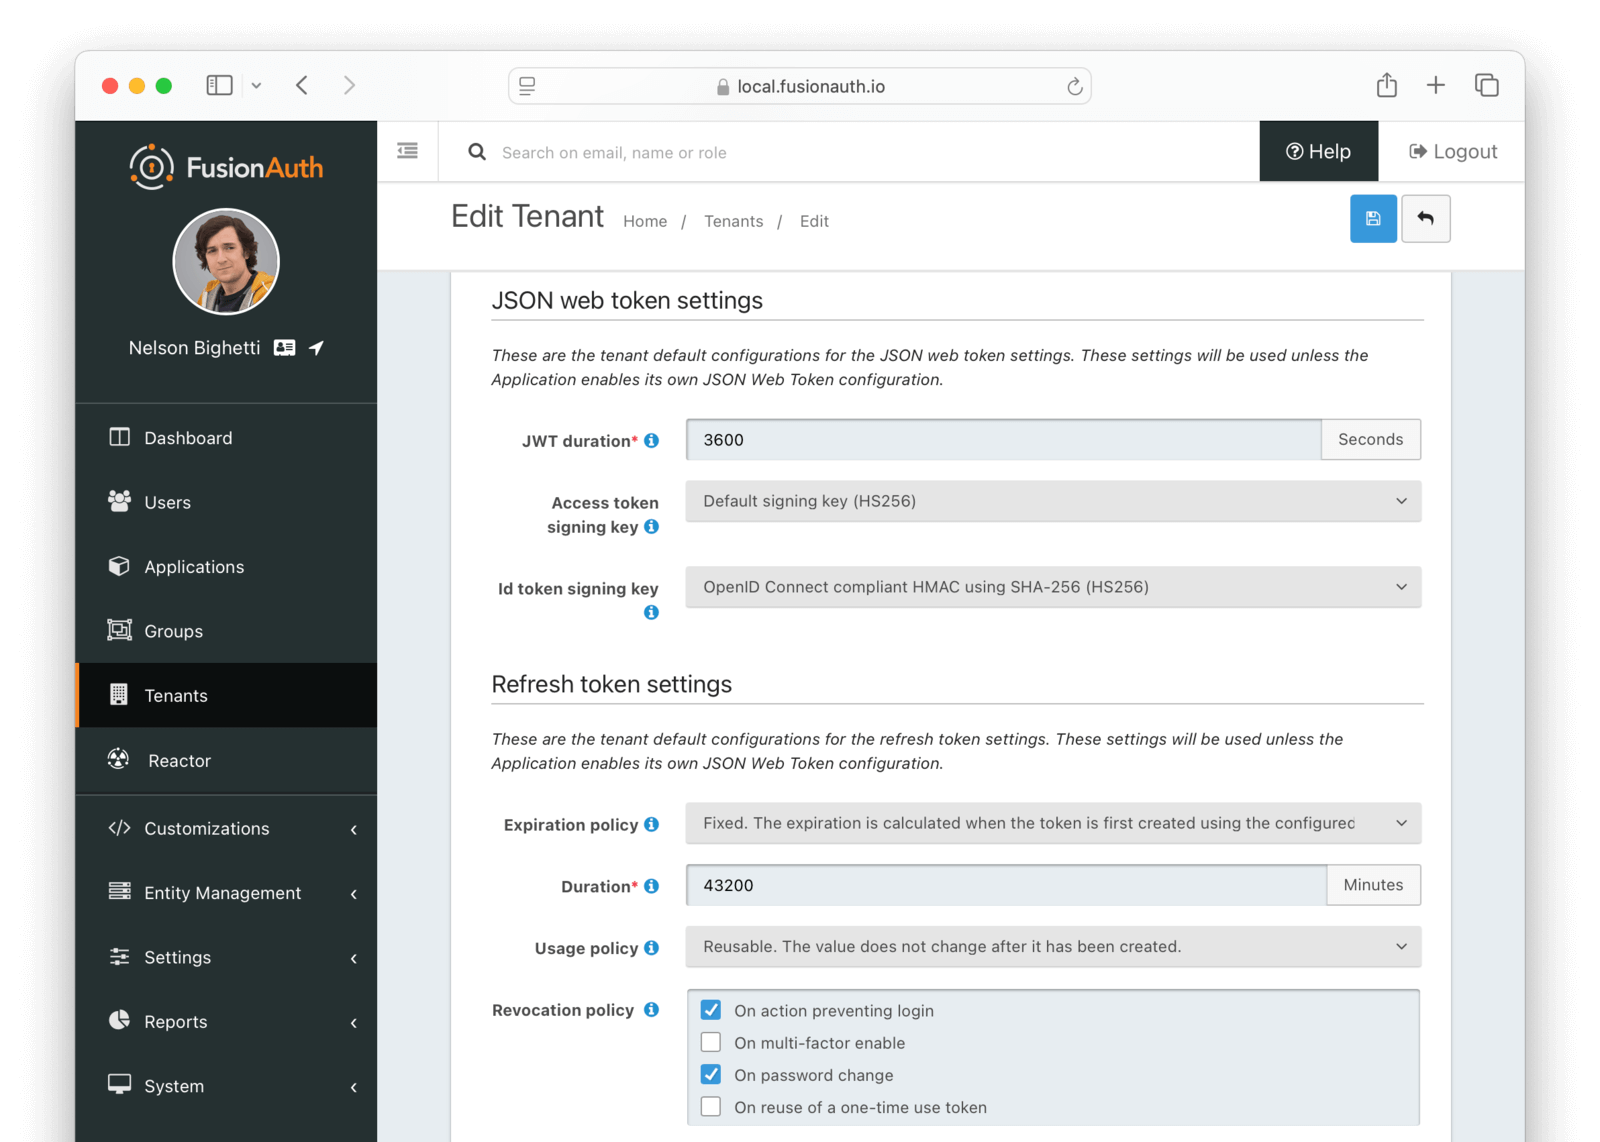Image resolution: width=1600 pixels, height=1142 pixels.
Task: Save the tenant with the floppy disk icon
Action: [1373, 218]
